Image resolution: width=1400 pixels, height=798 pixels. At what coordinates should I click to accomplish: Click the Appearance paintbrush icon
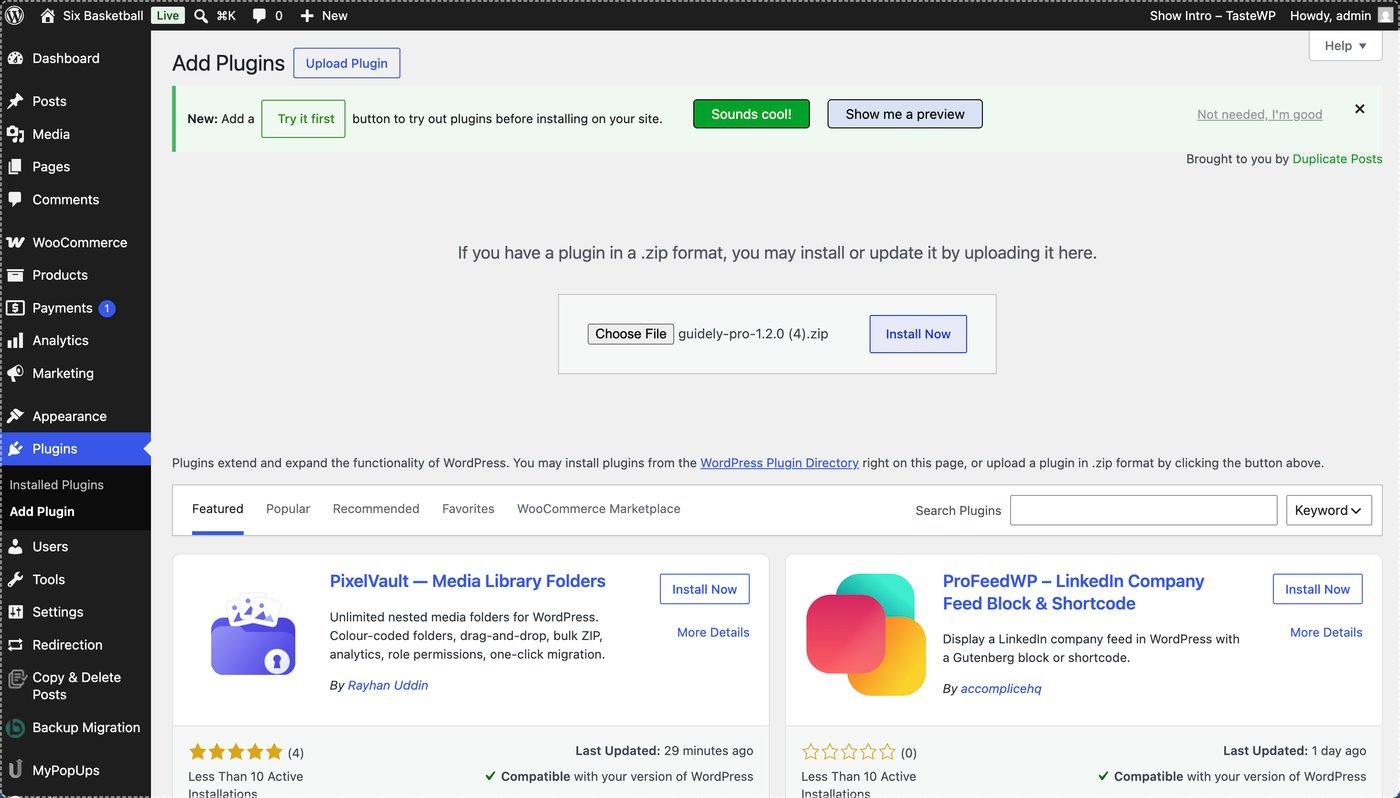click(x=15, y=416)
